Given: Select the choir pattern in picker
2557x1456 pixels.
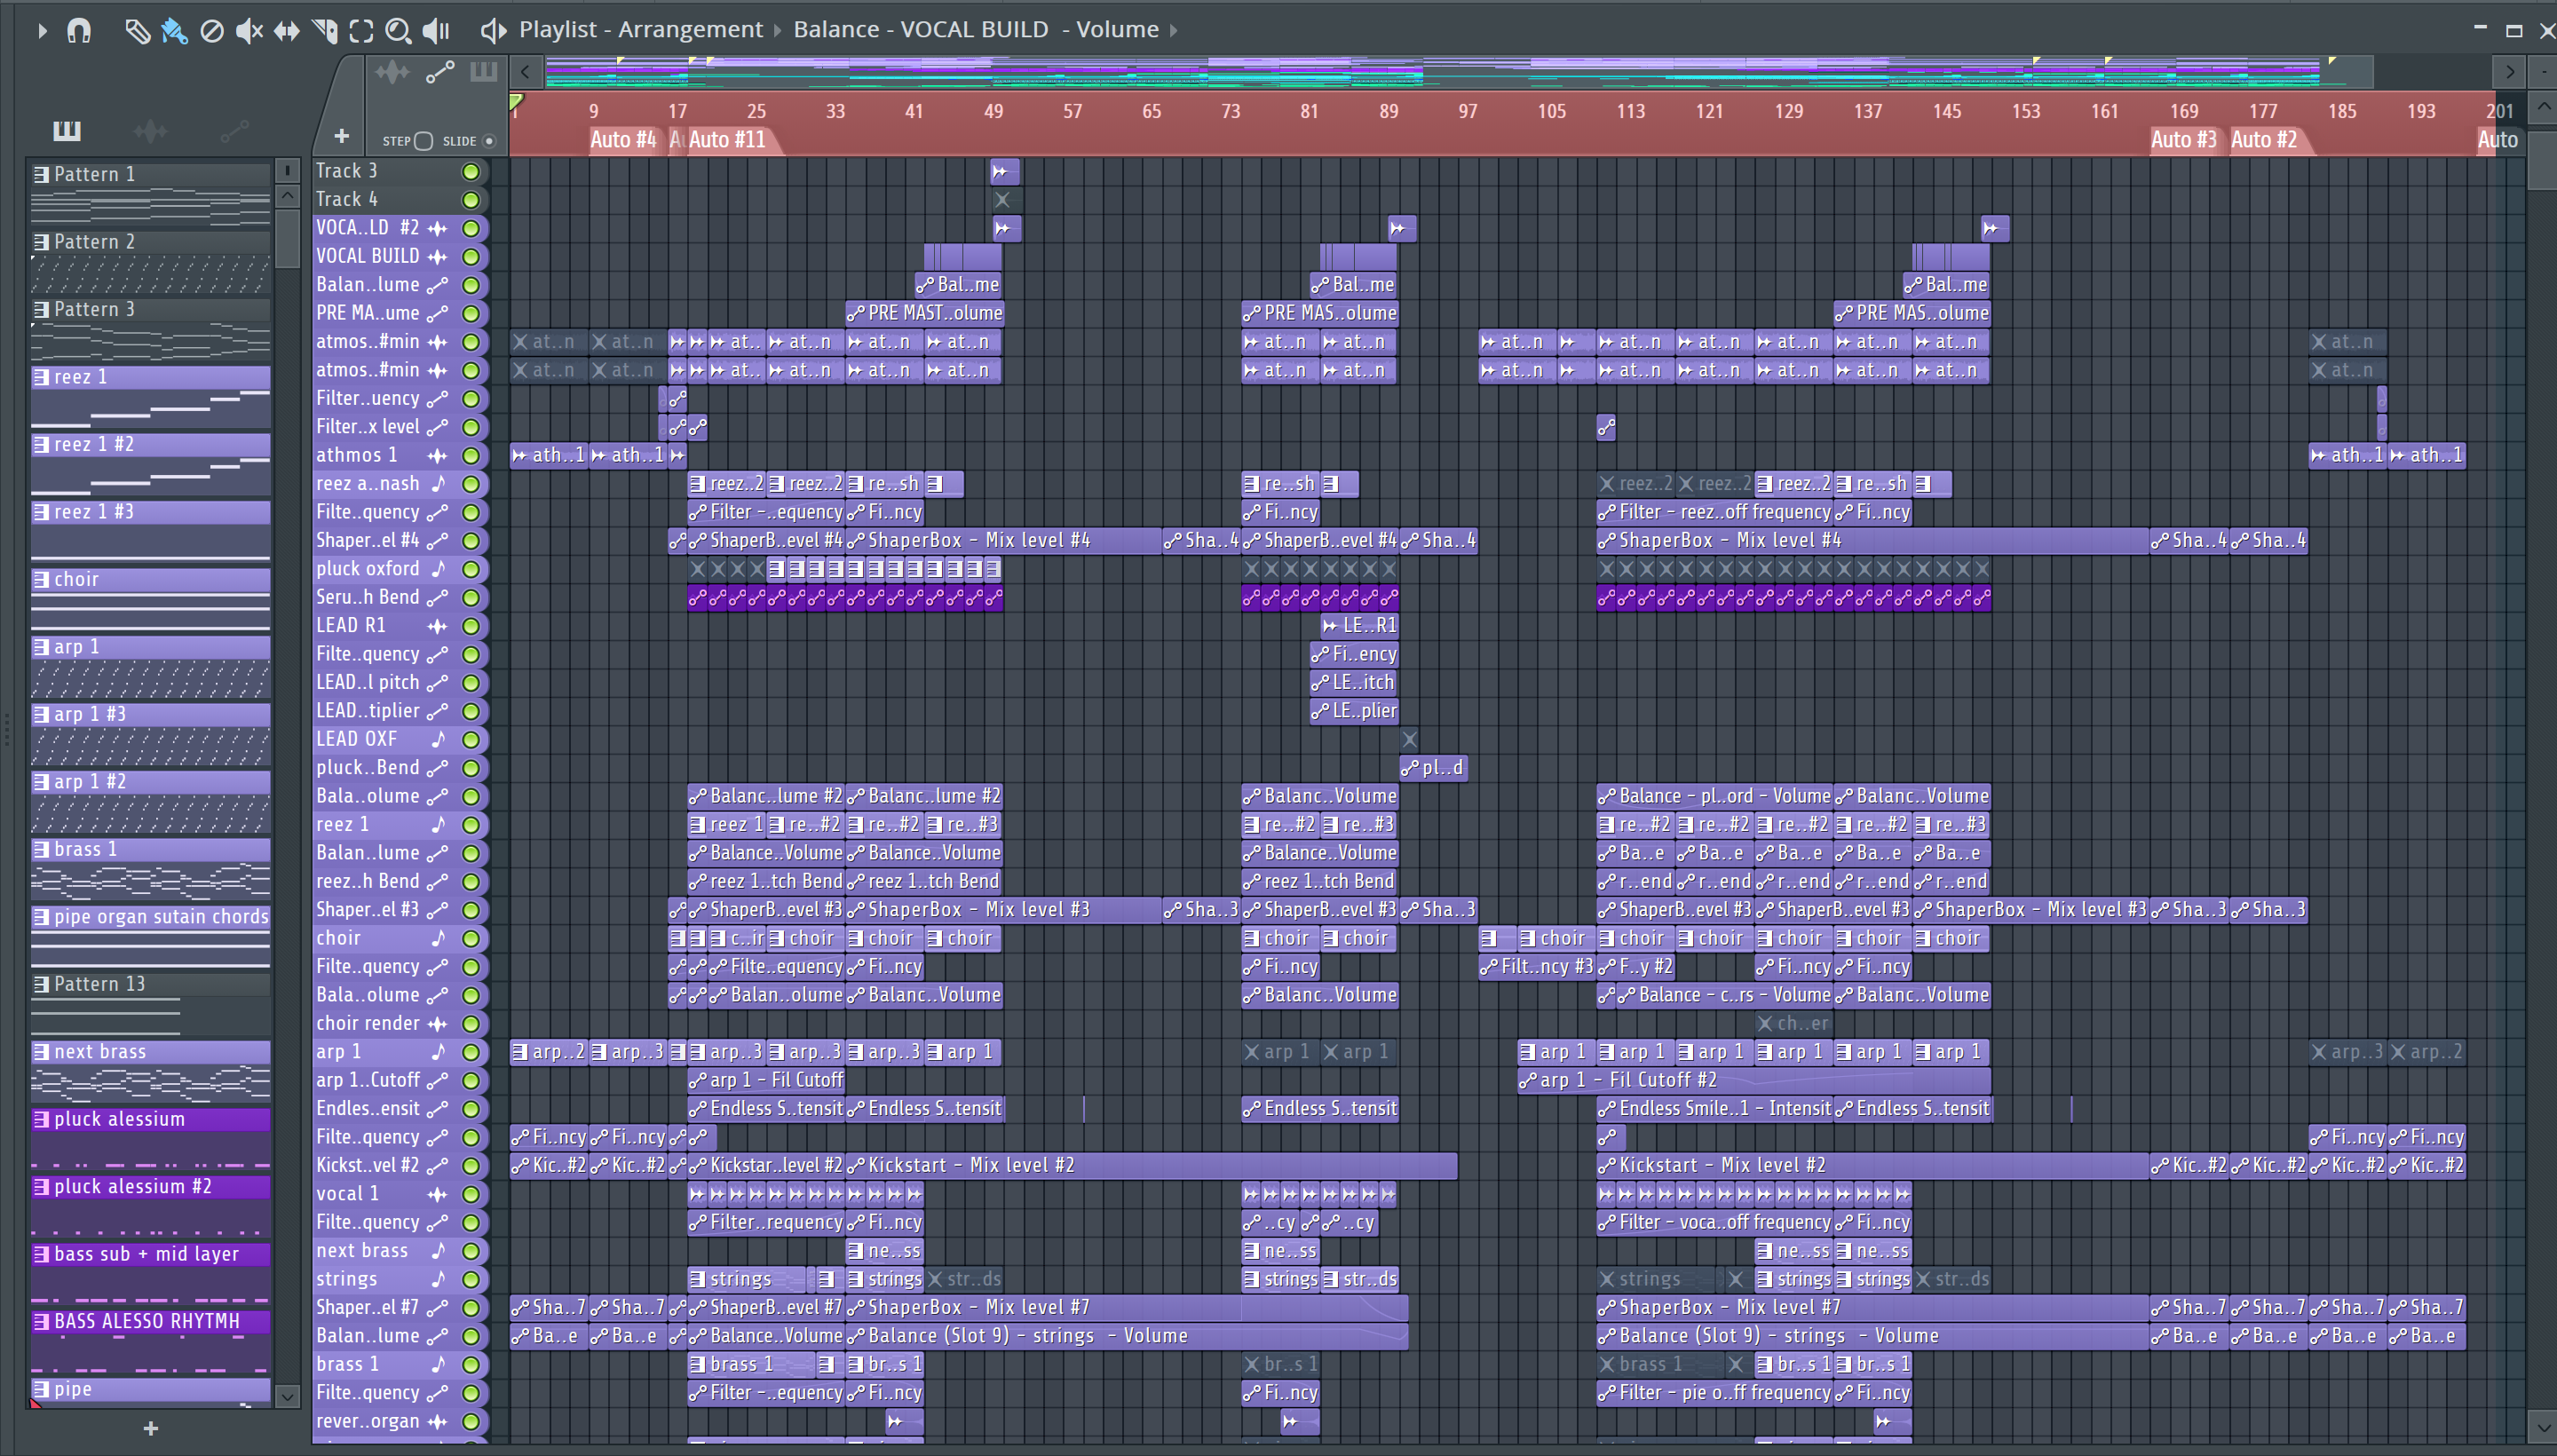Looking at the screenshot, I should [x=151, y=579].
